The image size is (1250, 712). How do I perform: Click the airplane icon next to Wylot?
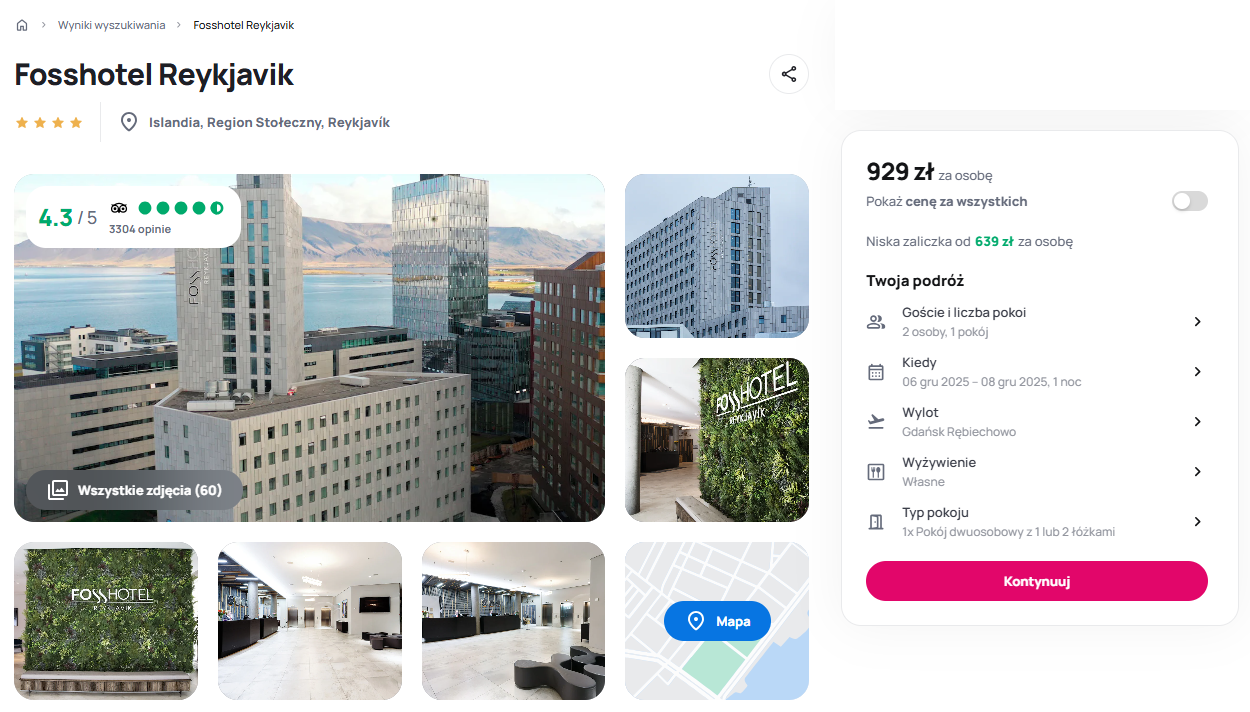click(876, 422)
